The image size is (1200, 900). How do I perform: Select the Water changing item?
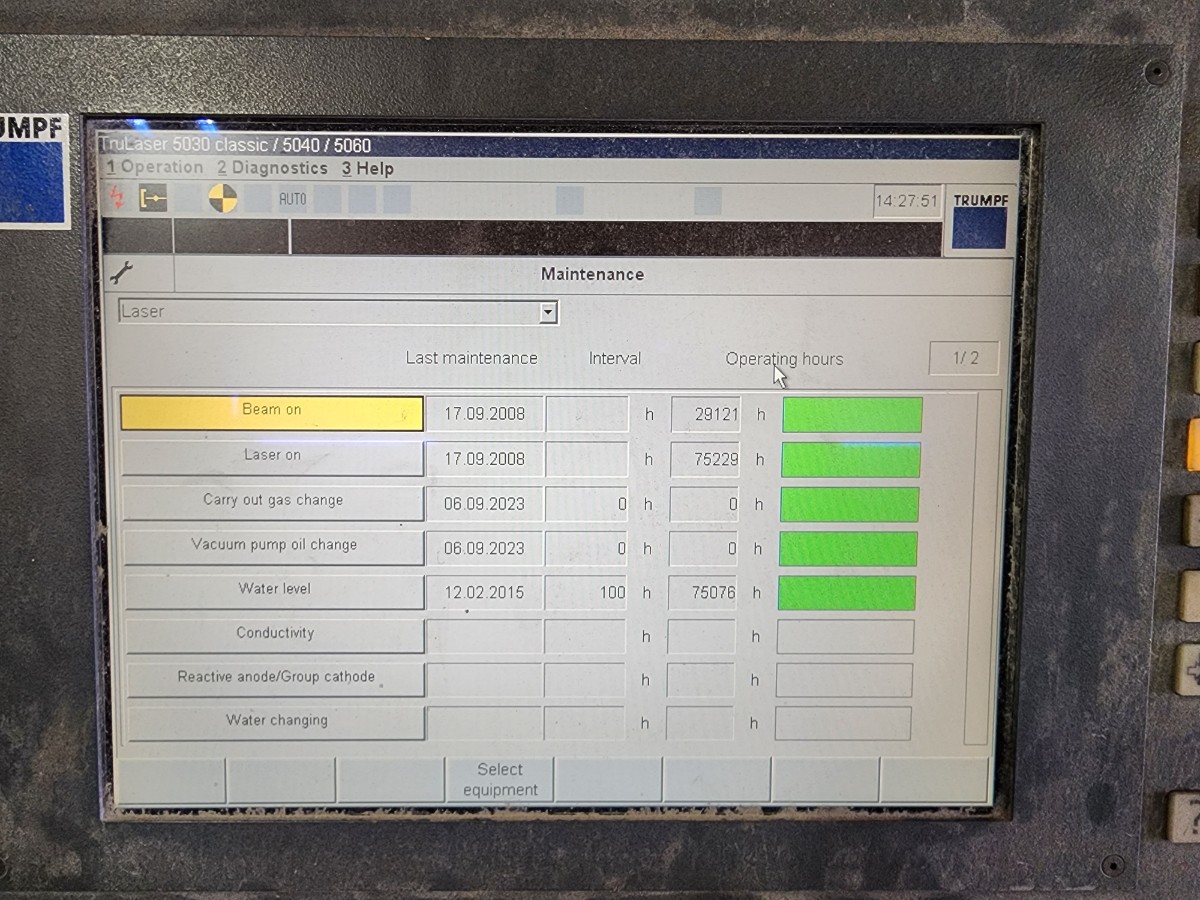point(276,722)
